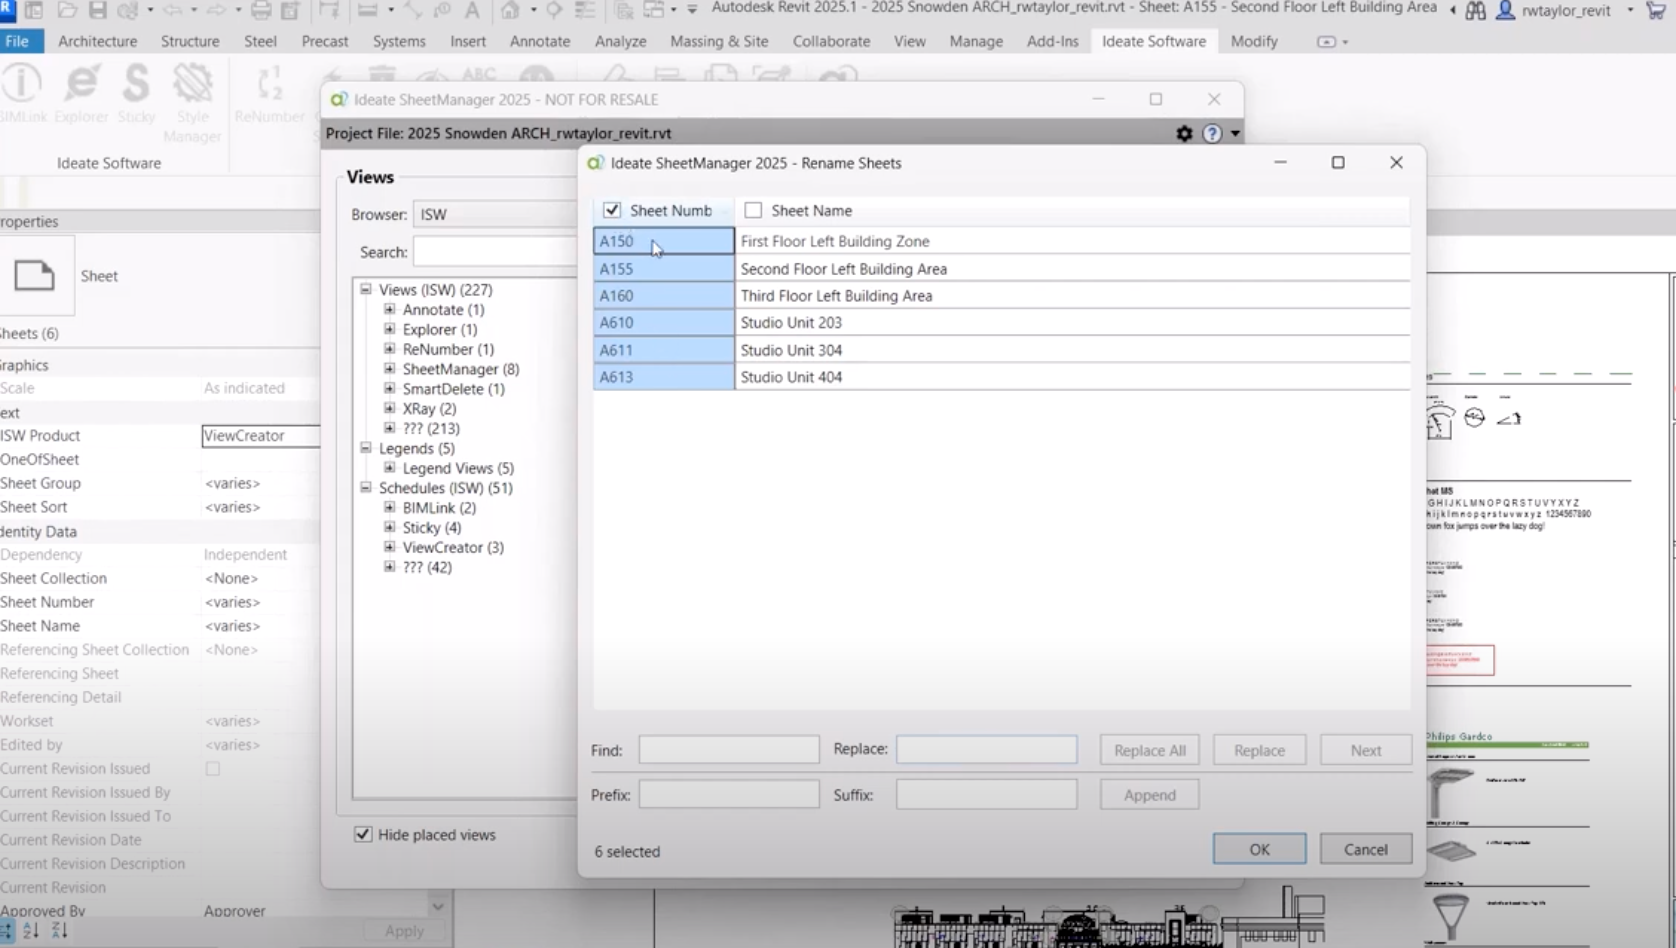Click the Suffix text field

tap(986, 794)
